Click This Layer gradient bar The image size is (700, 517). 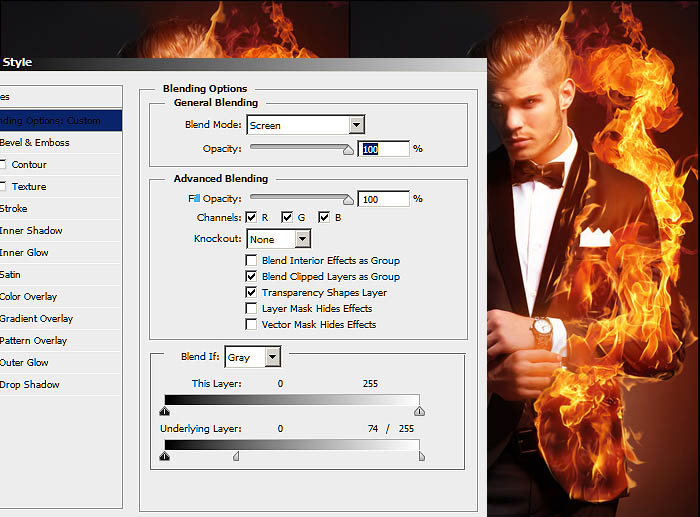pos(292,399)
